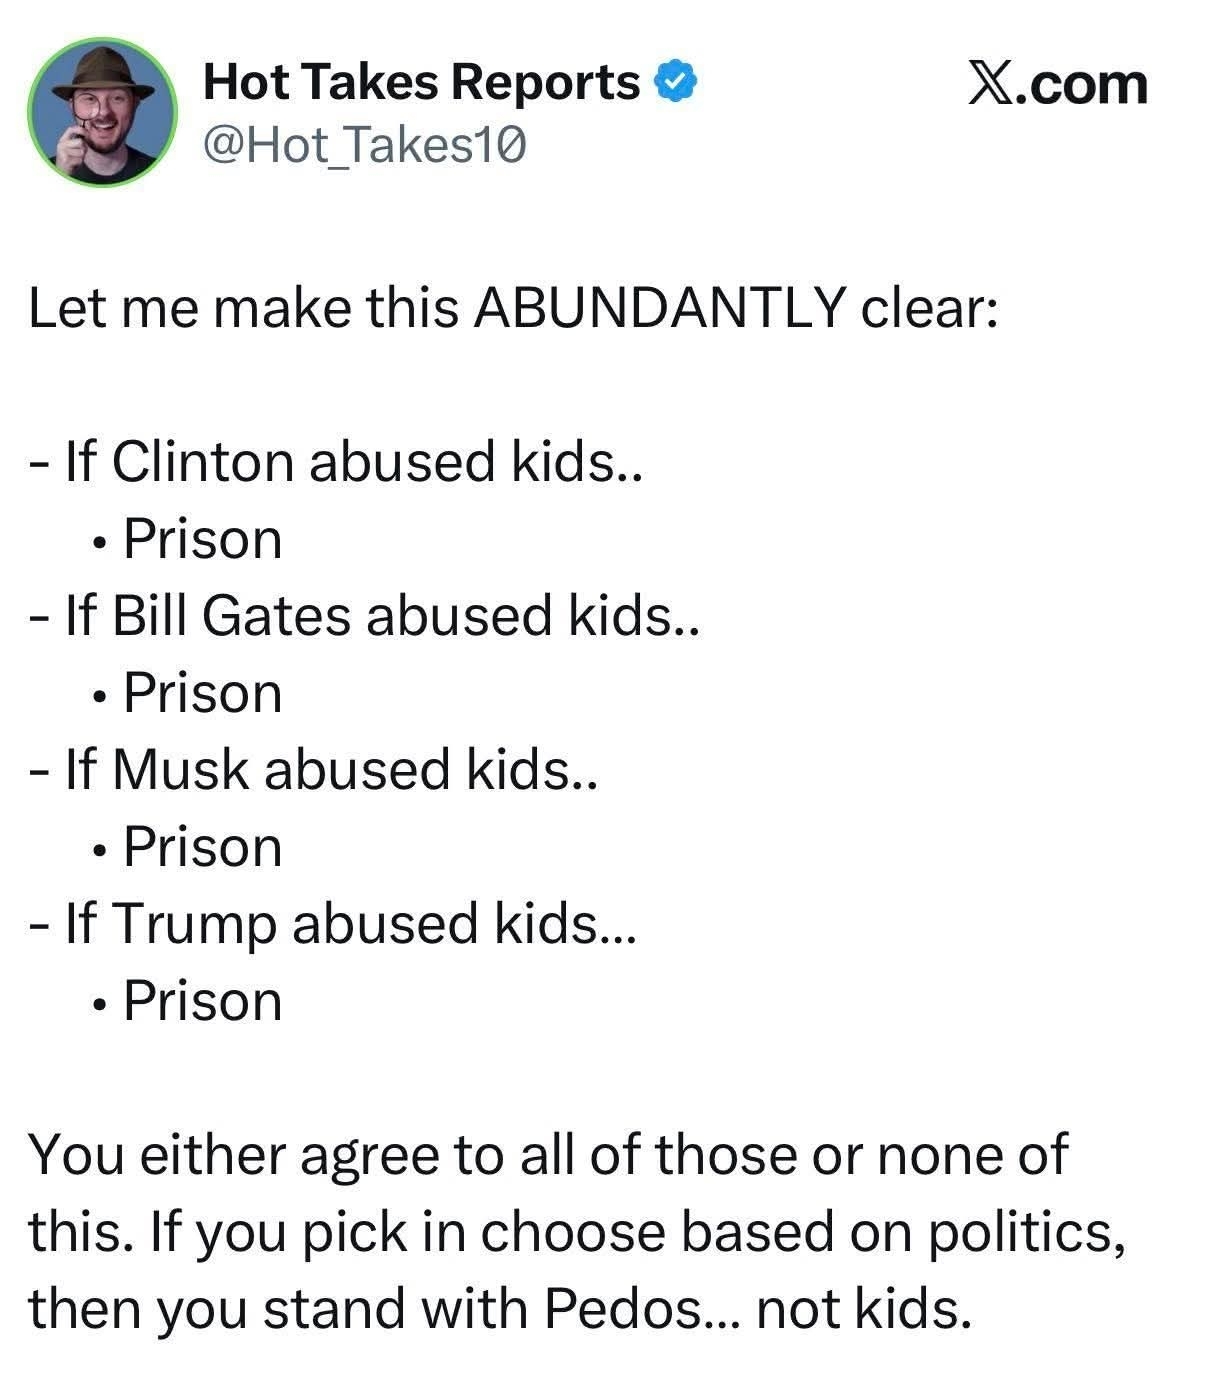Select the Prison bullet under the Trump line

coord(202,1001)
